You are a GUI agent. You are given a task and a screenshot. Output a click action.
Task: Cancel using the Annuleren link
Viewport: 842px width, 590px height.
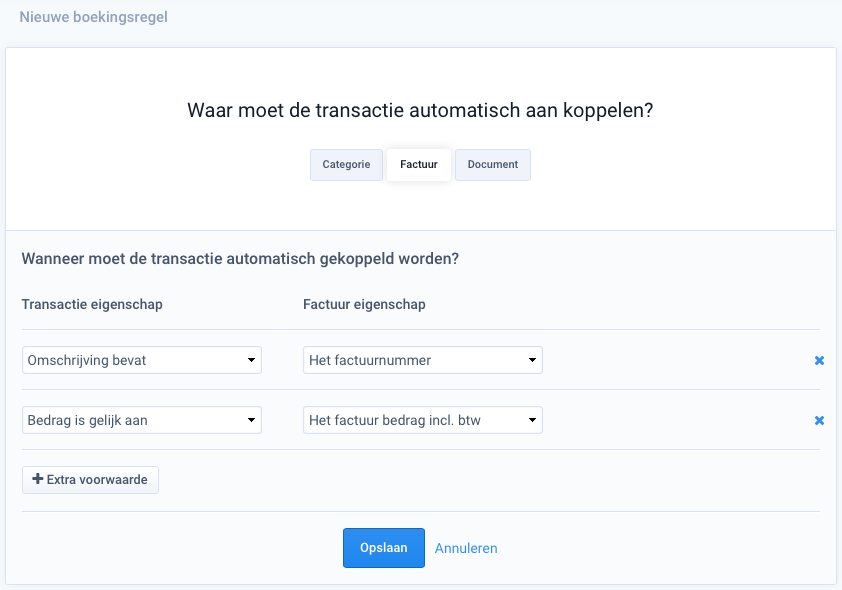point(466,548)
